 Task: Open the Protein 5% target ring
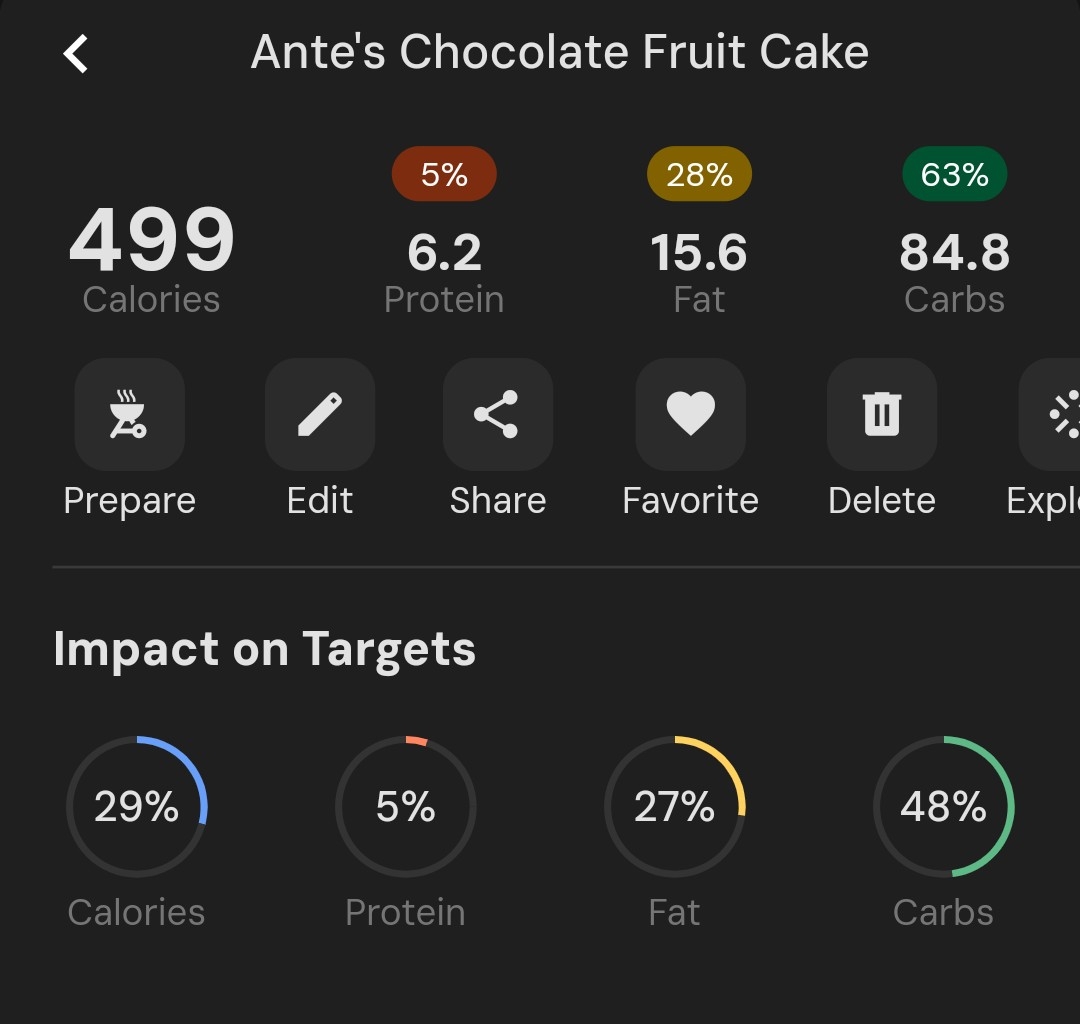pyautogui.click(x=405, y=807)
